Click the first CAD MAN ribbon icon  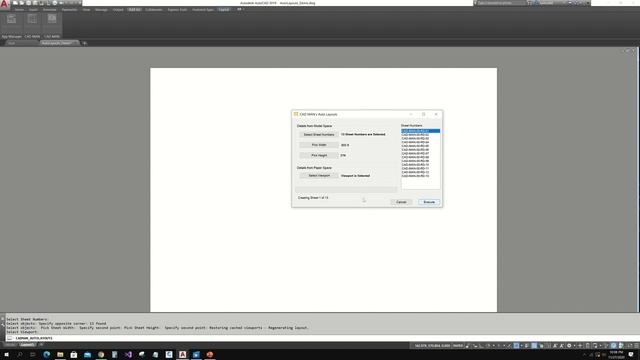[32, 19]
